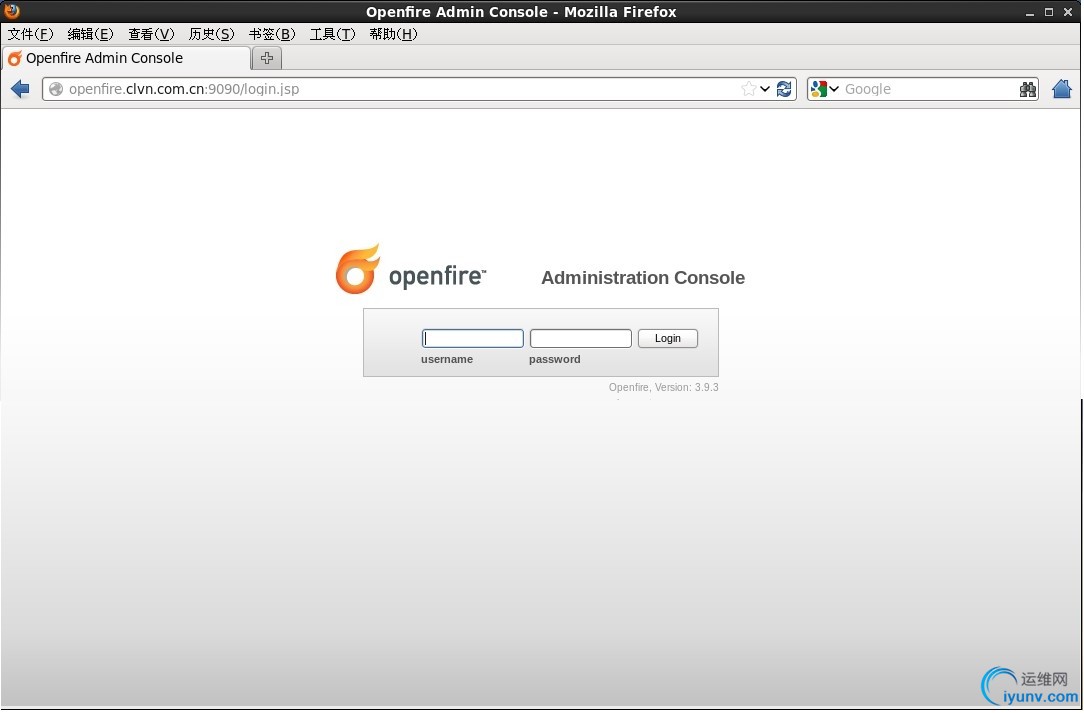This screenshot has width=1084, height=713.
Task: Click the site identity globe icon
Action: [x=56, y=89]
